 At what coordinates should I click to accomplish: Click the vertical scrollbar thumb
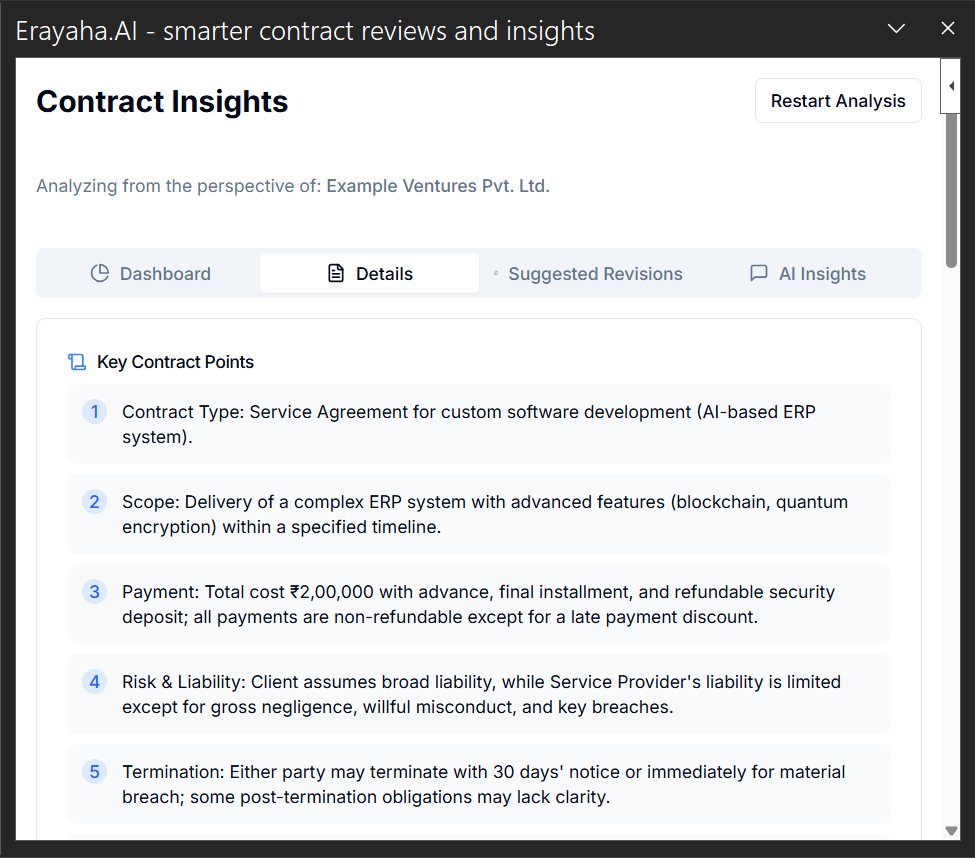pyautogui.click(x=951, y=190)
